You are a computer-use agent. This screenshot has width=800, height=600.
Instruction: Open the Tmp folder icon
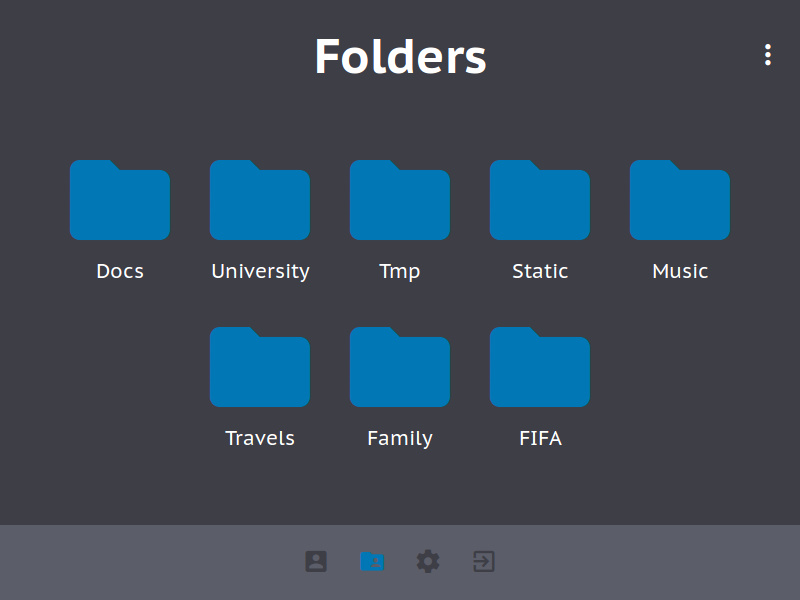point(400,200)
